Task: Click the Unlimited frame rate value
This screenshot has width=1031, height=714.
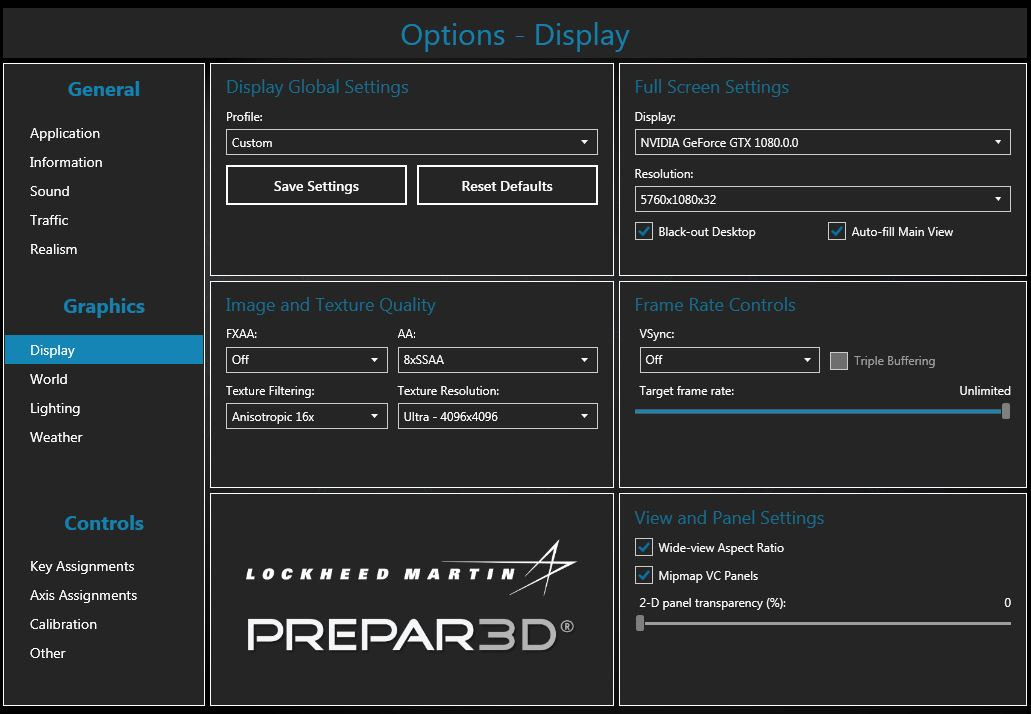Action: coord(984,391)
